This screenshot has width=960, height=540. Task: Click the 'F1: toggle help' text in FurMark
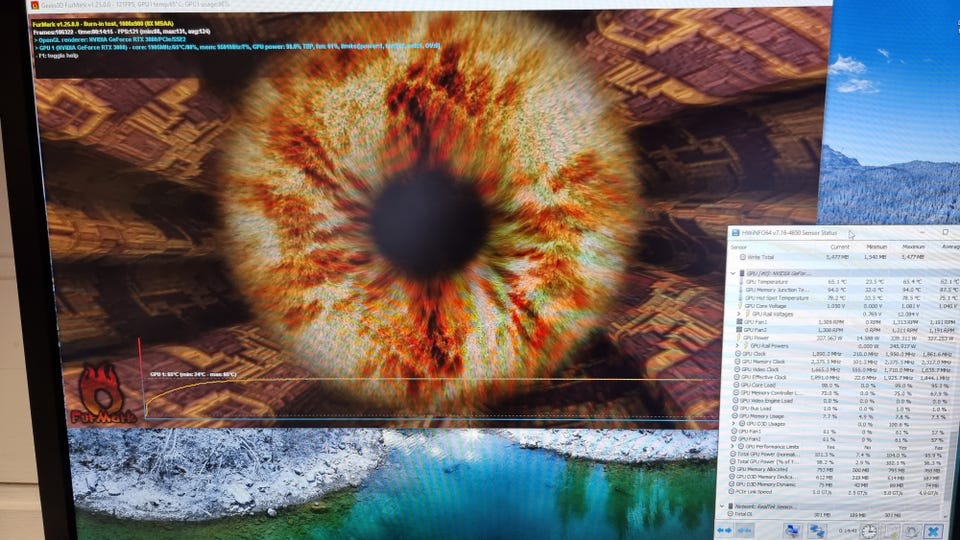(58, 56)
